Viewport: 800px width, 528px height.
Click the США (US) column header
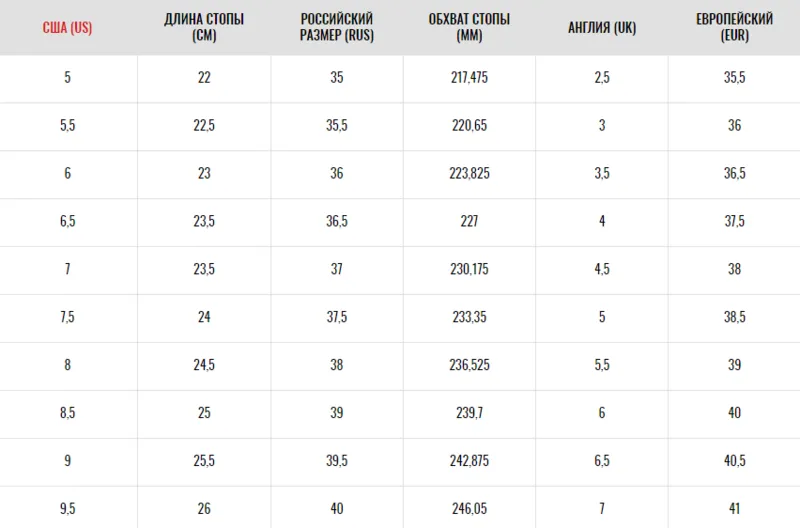point(67,28)
